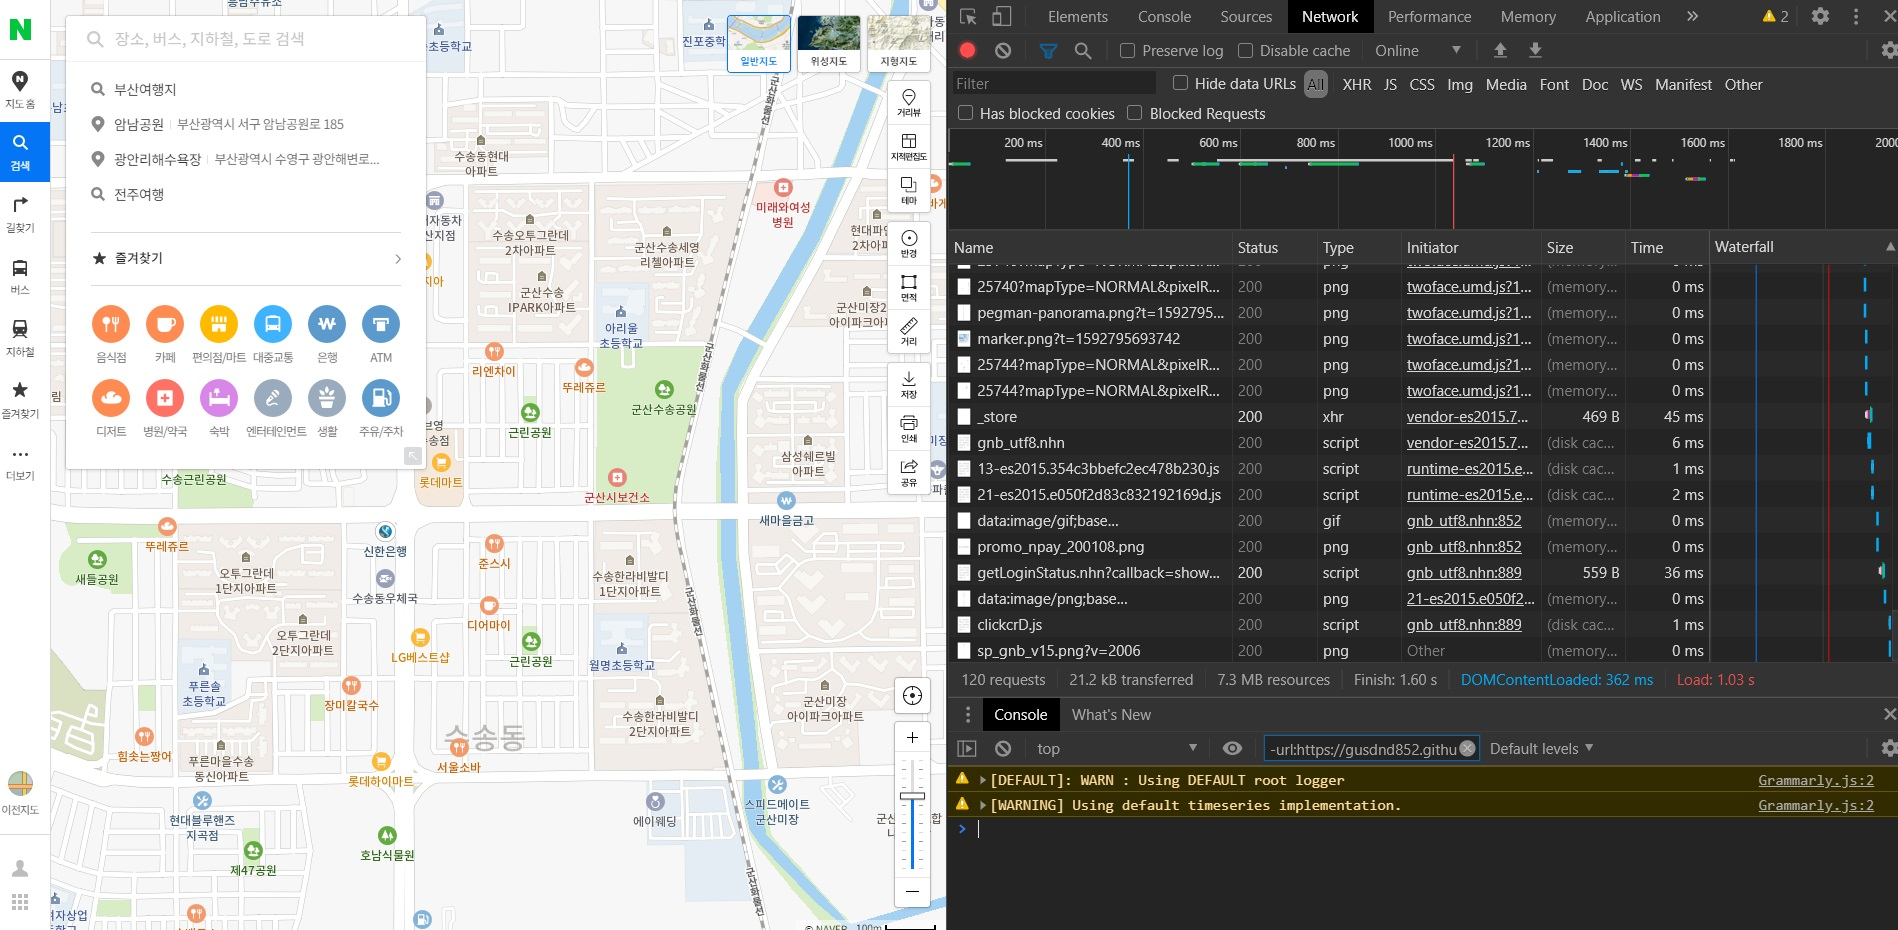Clear the network log
The image size is (1898, 930).
pyautogui.click(x=1003, y=51)
